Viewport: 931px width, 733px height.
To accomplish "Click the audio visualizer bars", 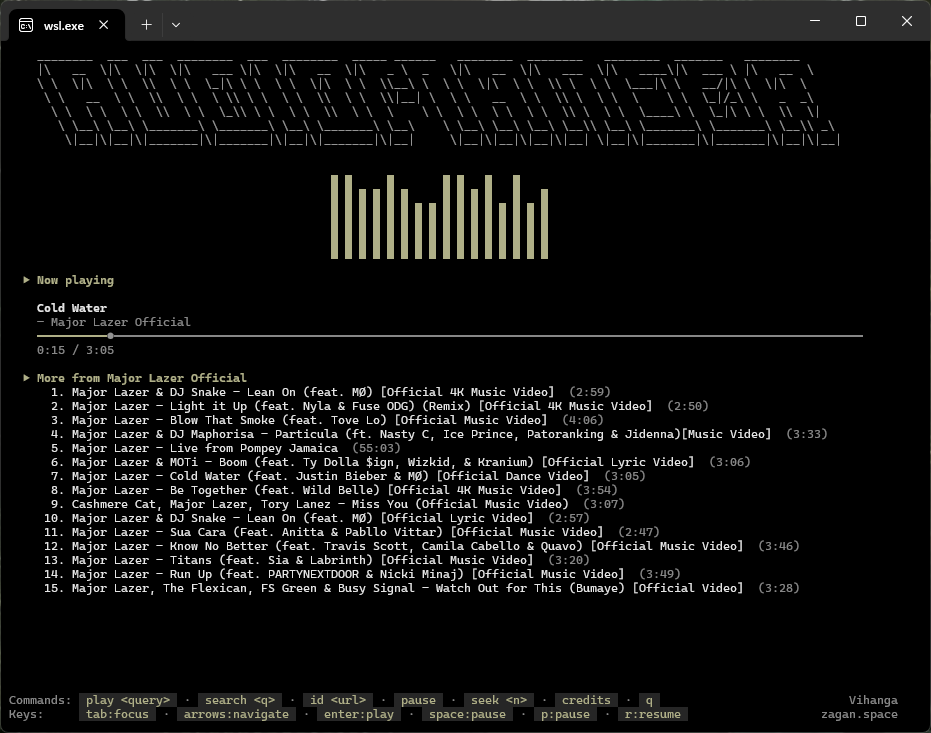I will 439,217.
